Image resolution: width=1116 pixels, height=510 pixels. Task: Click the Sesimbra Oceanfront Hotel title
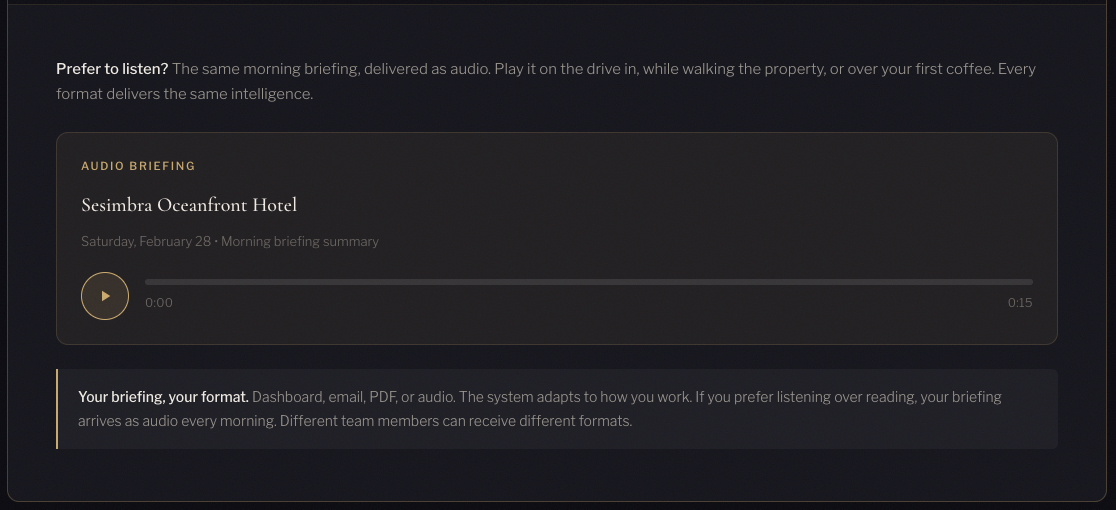189,205
